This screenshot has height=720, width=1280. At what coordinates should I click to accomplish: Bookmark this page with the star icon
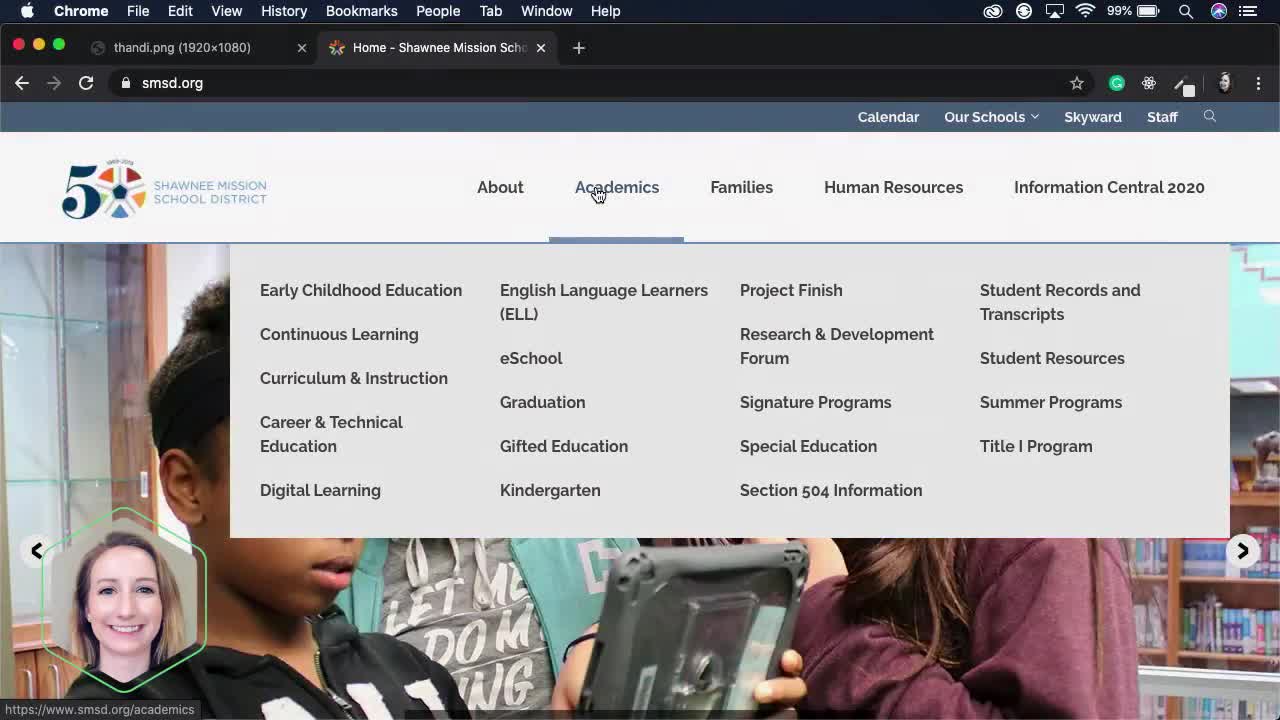pyautogui.click(x=1076, y=83)
